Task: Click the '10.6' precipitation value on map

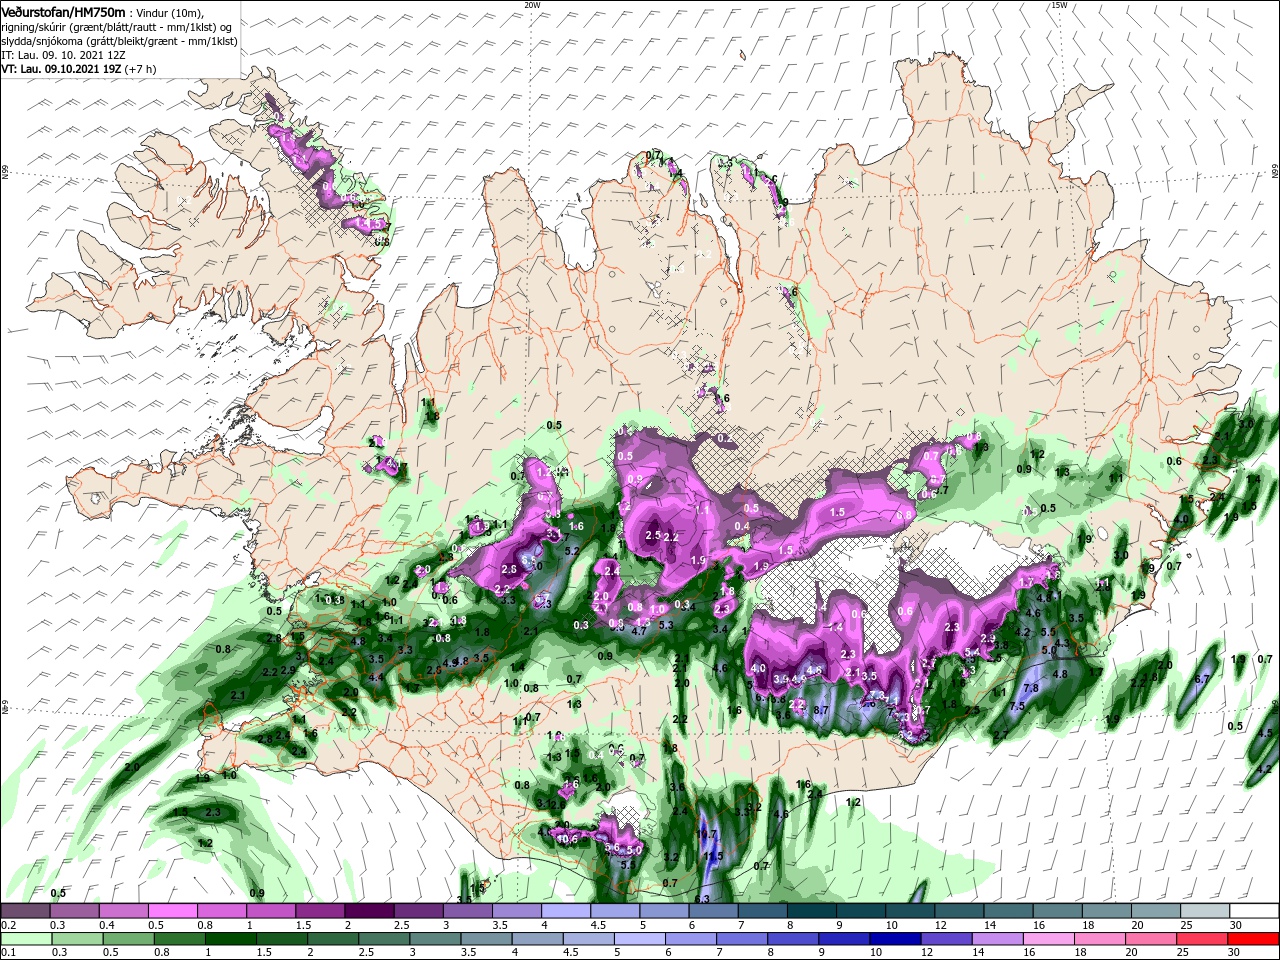Action: point(567,840)
